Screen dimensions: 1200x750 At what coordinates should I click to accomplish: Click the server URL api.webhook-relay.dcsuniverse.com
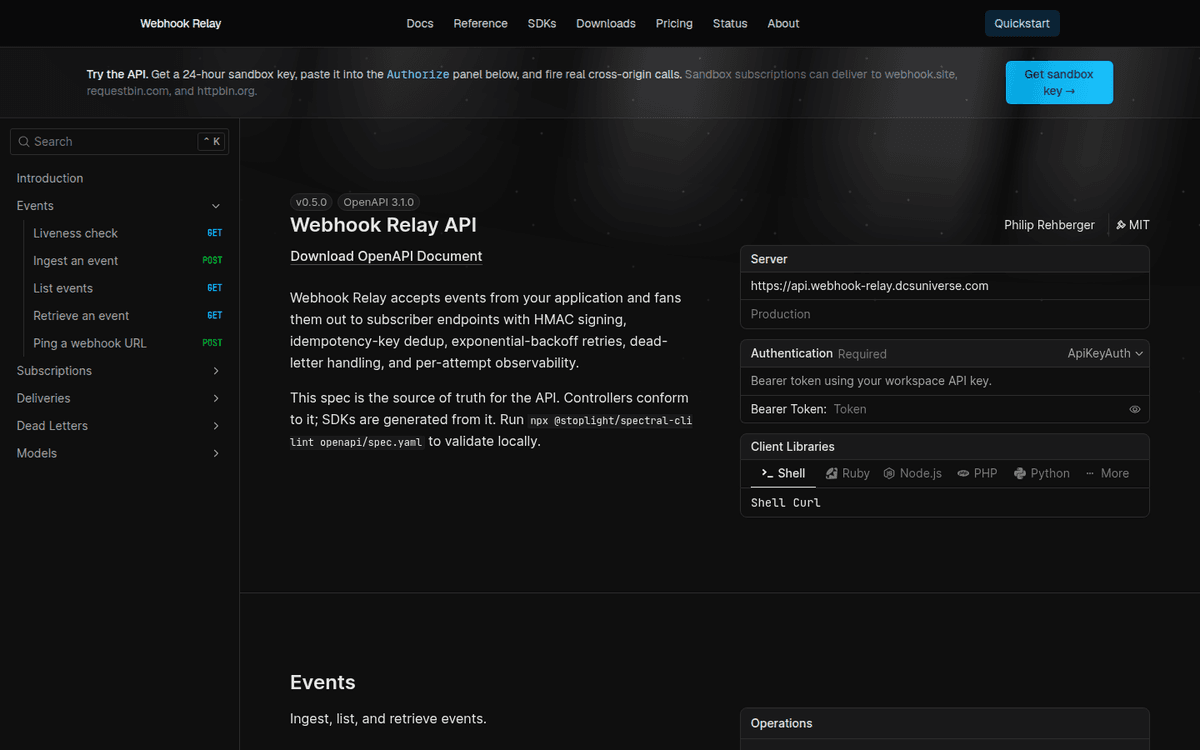click(869, 286)
